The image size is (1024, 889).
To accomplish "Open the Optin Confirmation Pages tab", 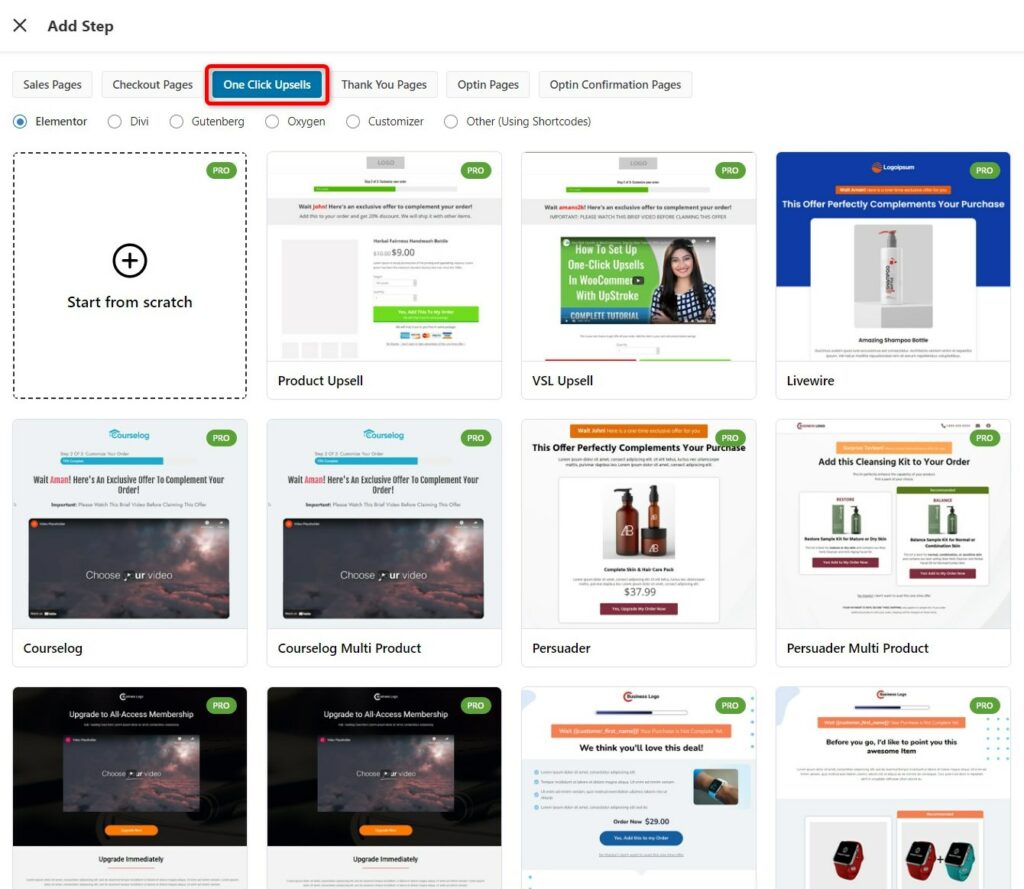I will pyautogui.click(x=615, y=84).
